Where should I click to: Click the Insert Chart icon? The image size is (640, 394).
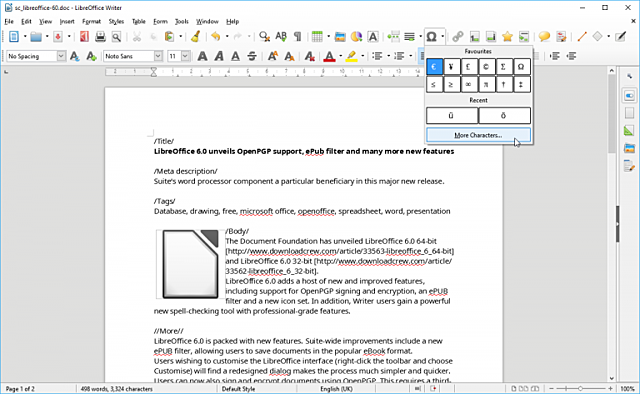click(356, 37)
